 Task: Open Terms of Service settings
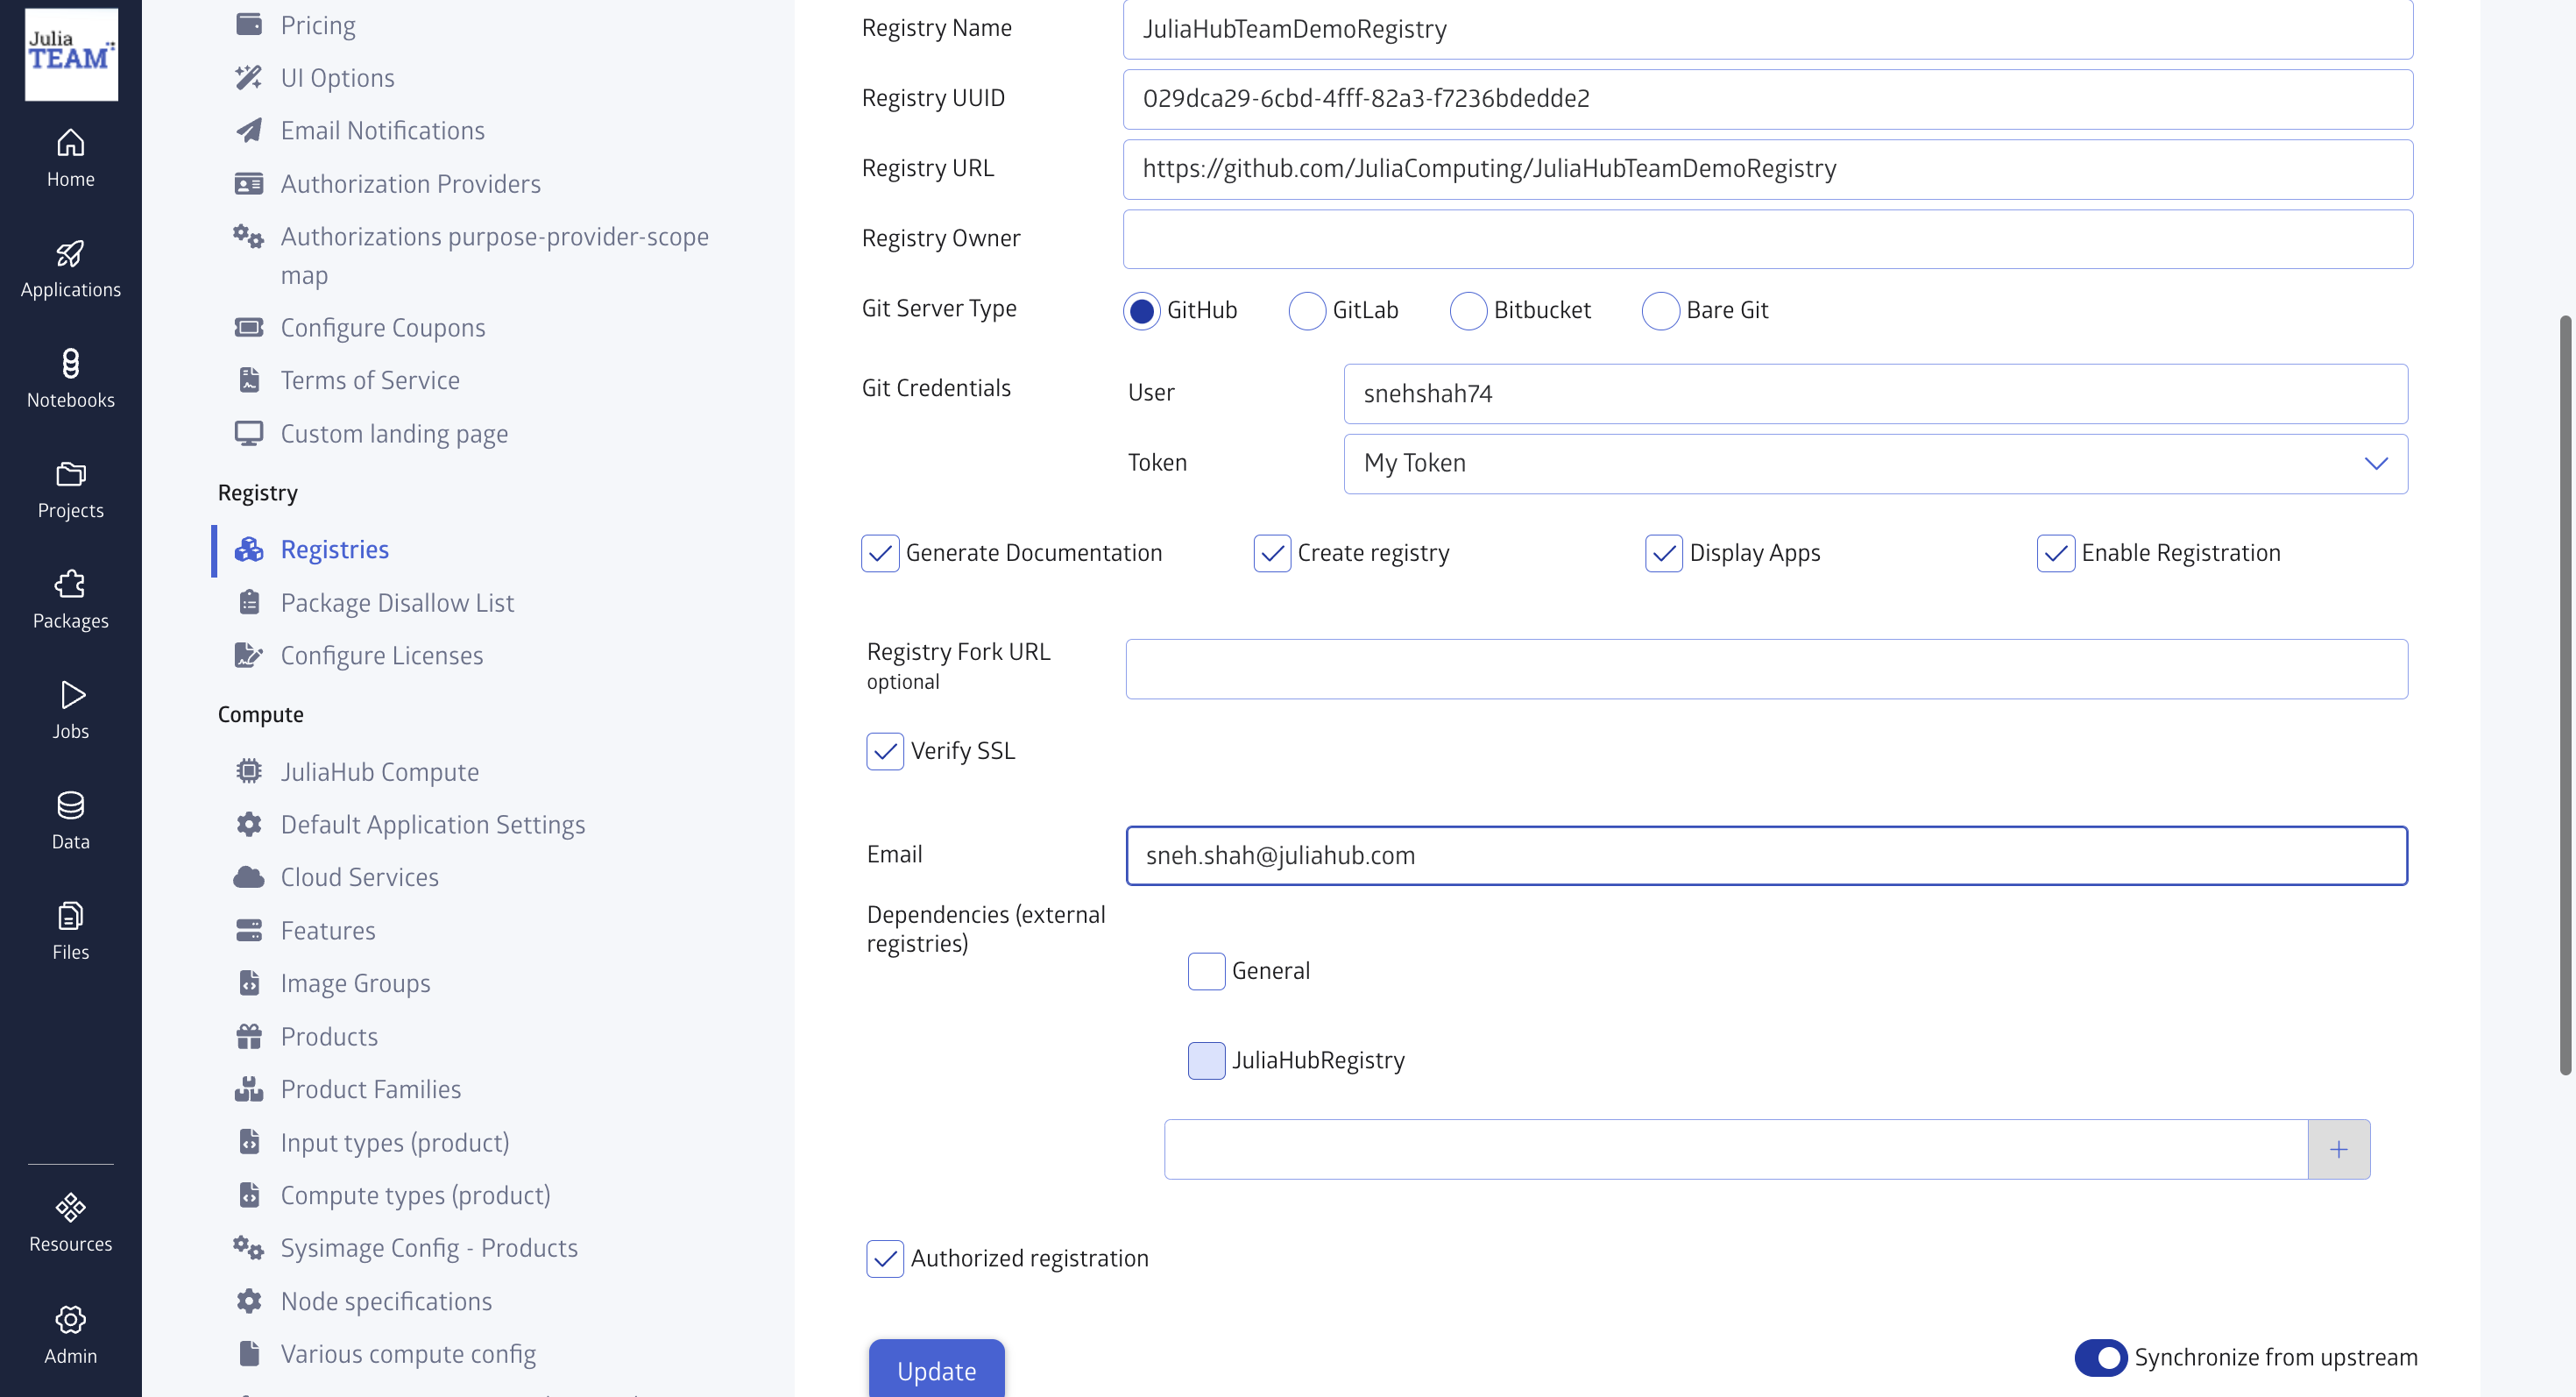[x=370, y=380]
